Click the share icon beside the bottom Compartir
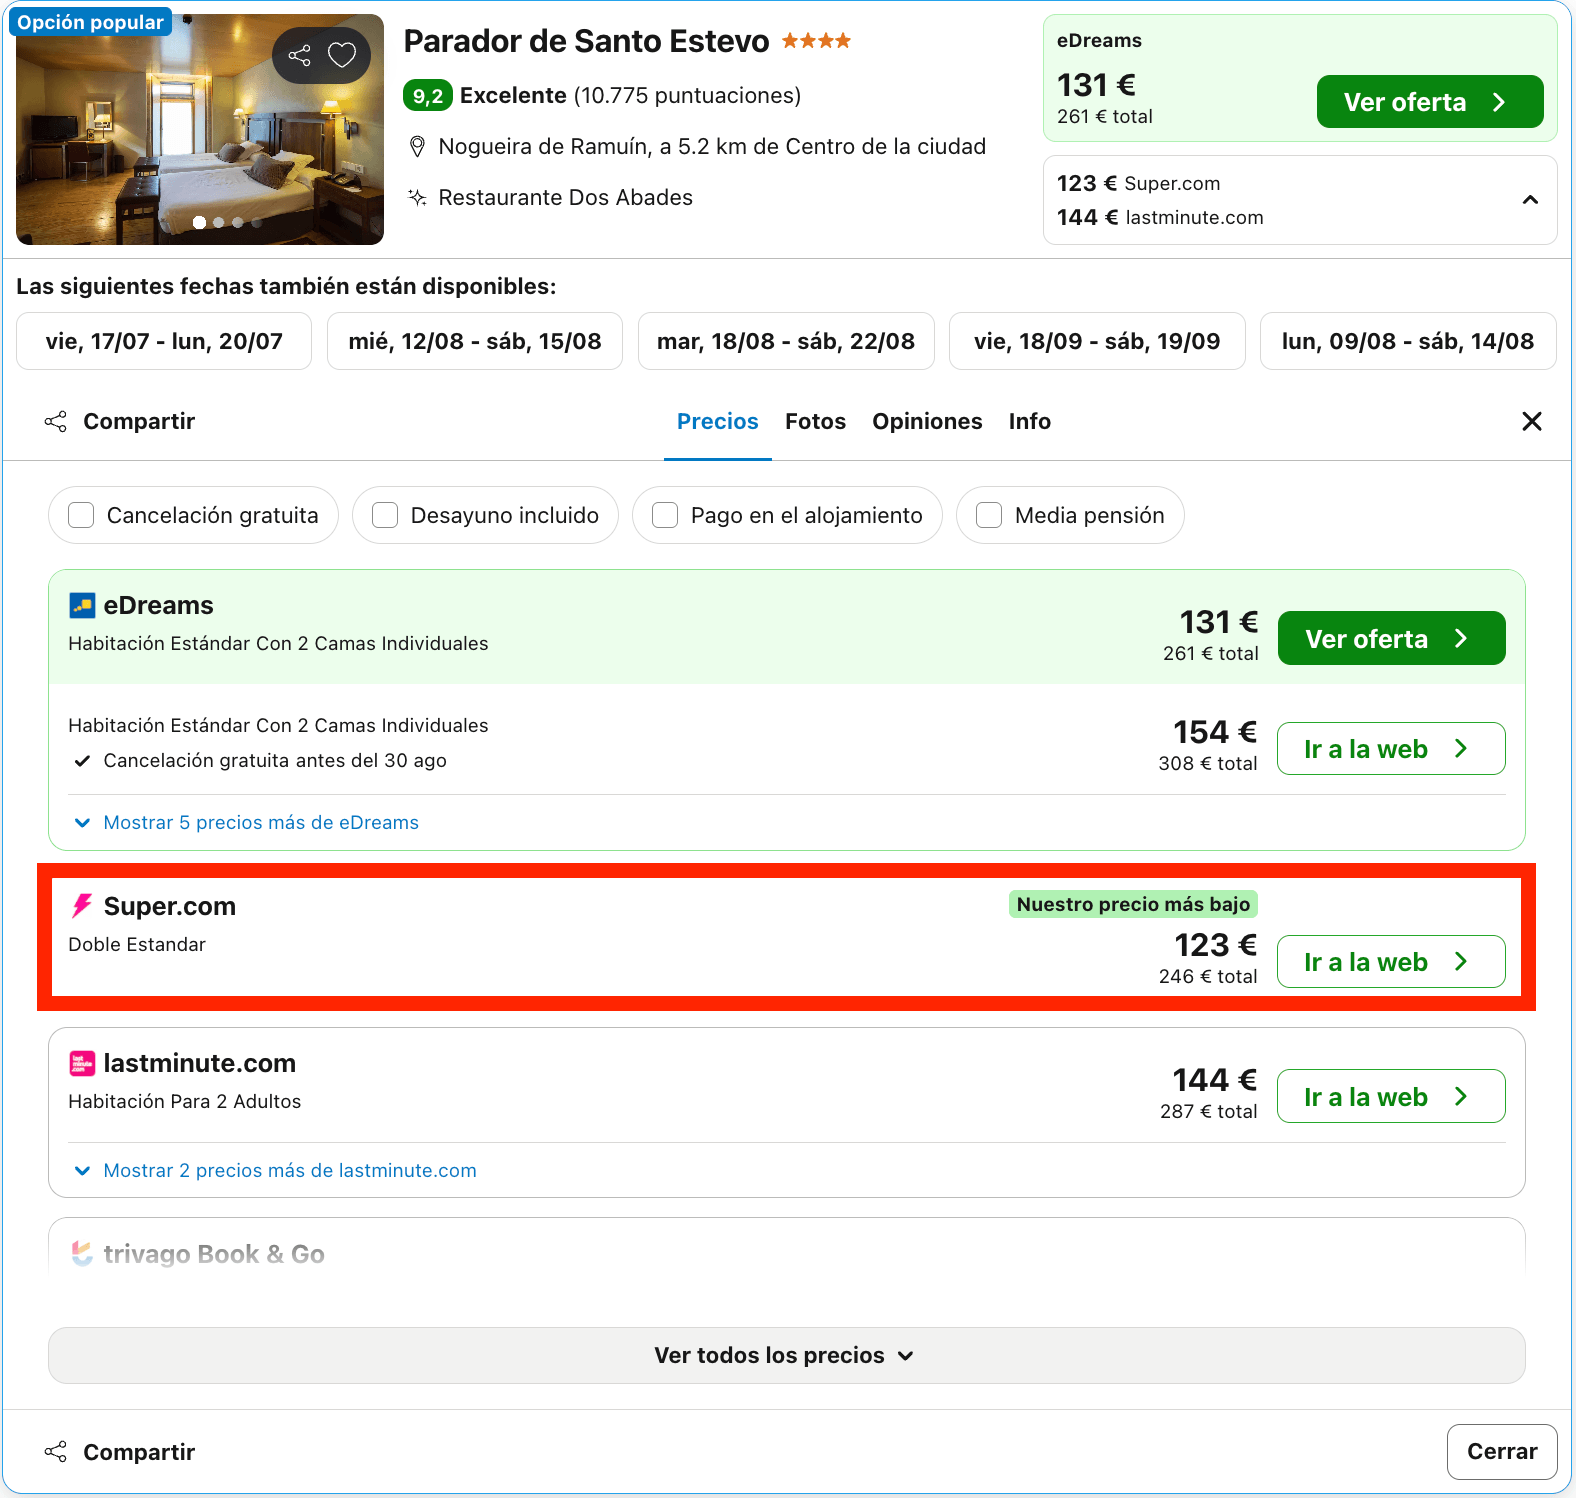The width and height of the screenshot is (1576, 1498). (x=56, y=1451)
